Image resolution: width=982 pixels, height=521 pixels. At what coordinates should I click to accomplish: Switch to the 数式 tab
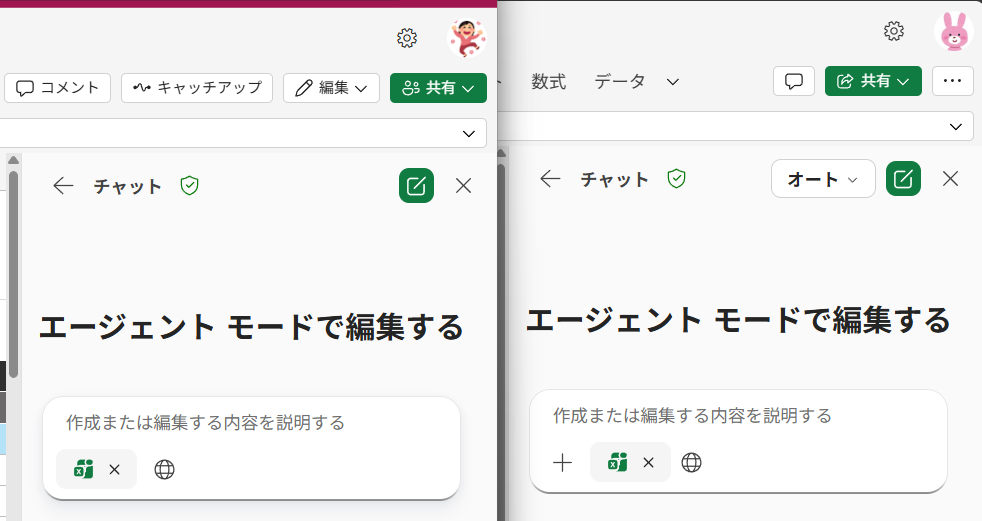coord(548,81)
